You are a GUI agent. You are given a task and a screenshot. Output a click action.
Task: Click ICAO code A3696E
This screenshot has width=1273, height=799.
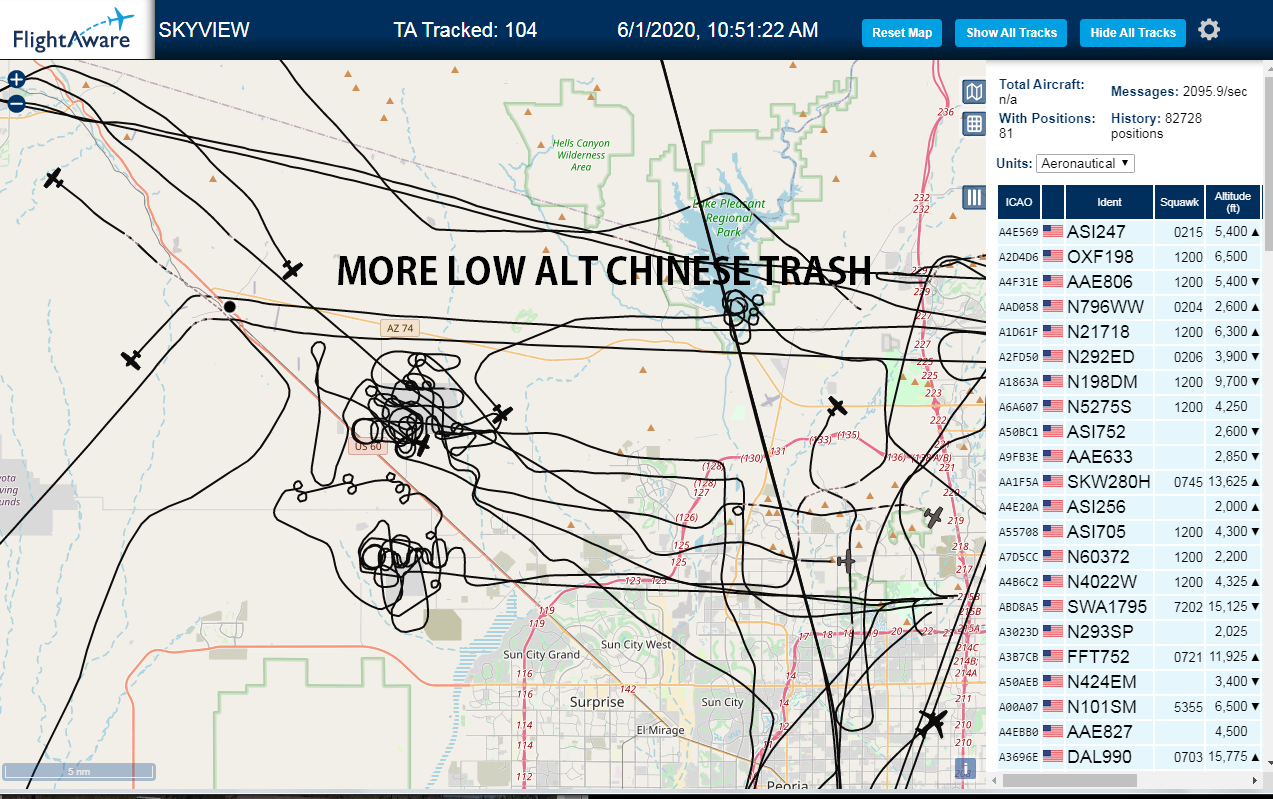[1018, 757]
